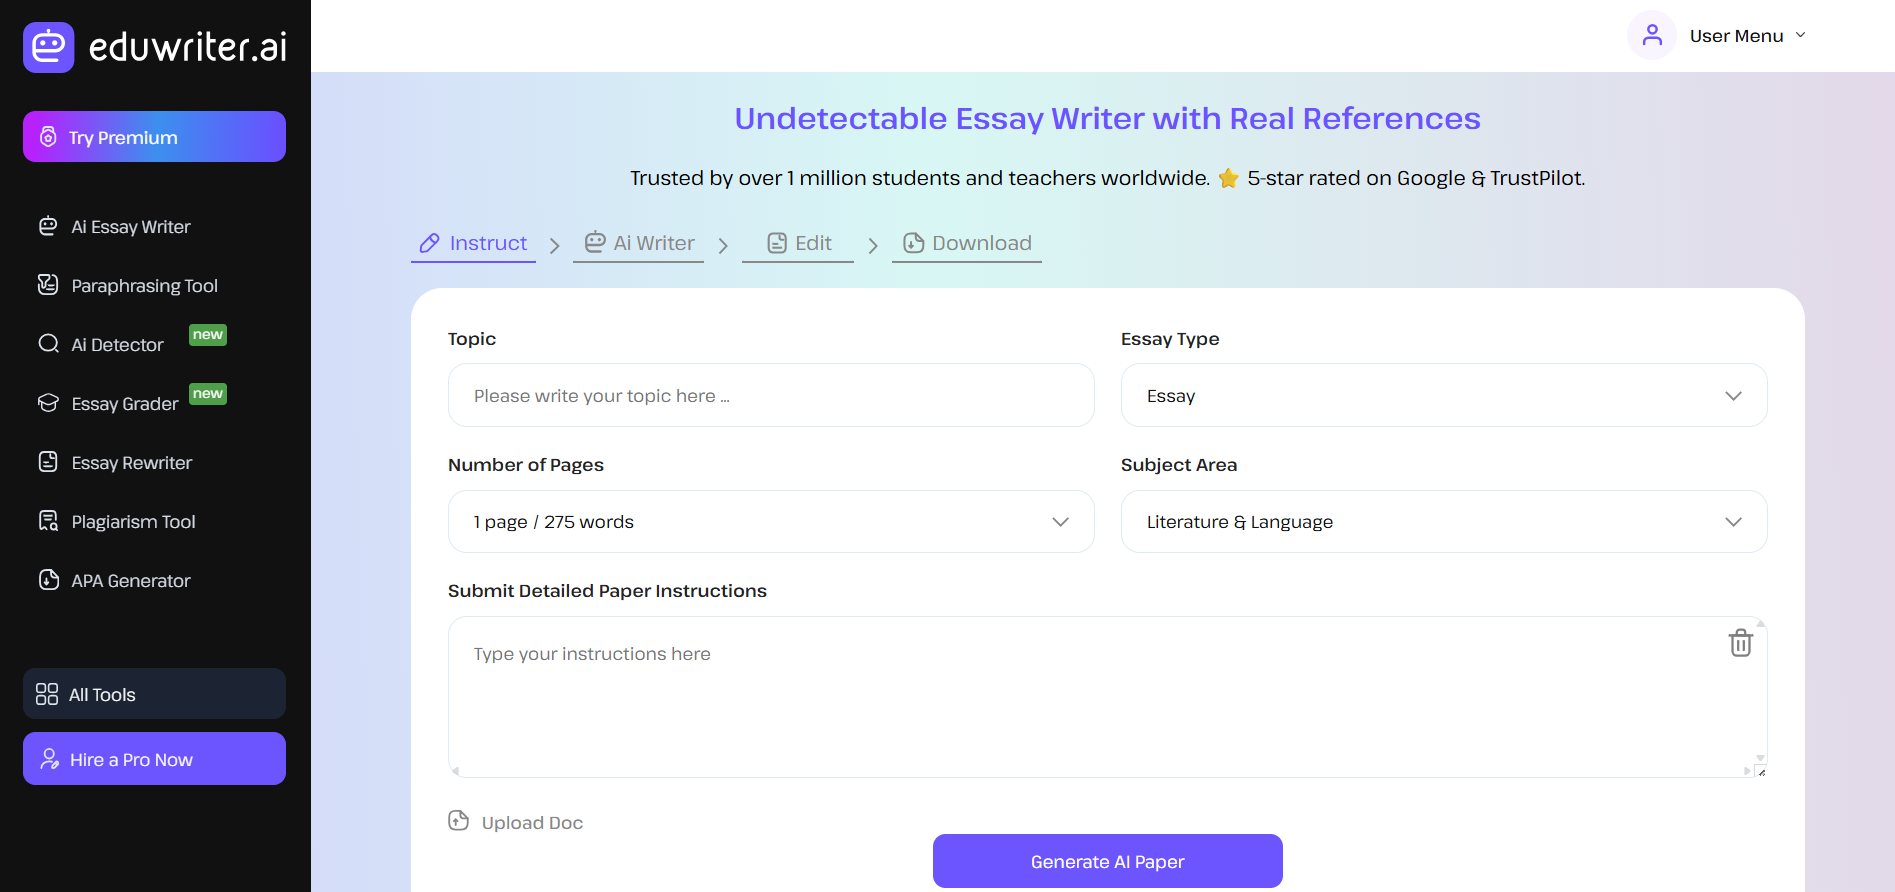This screenshot has height=892, width=1895.
Task: Expand the Essay Type dropdown
Action: 1443,396
